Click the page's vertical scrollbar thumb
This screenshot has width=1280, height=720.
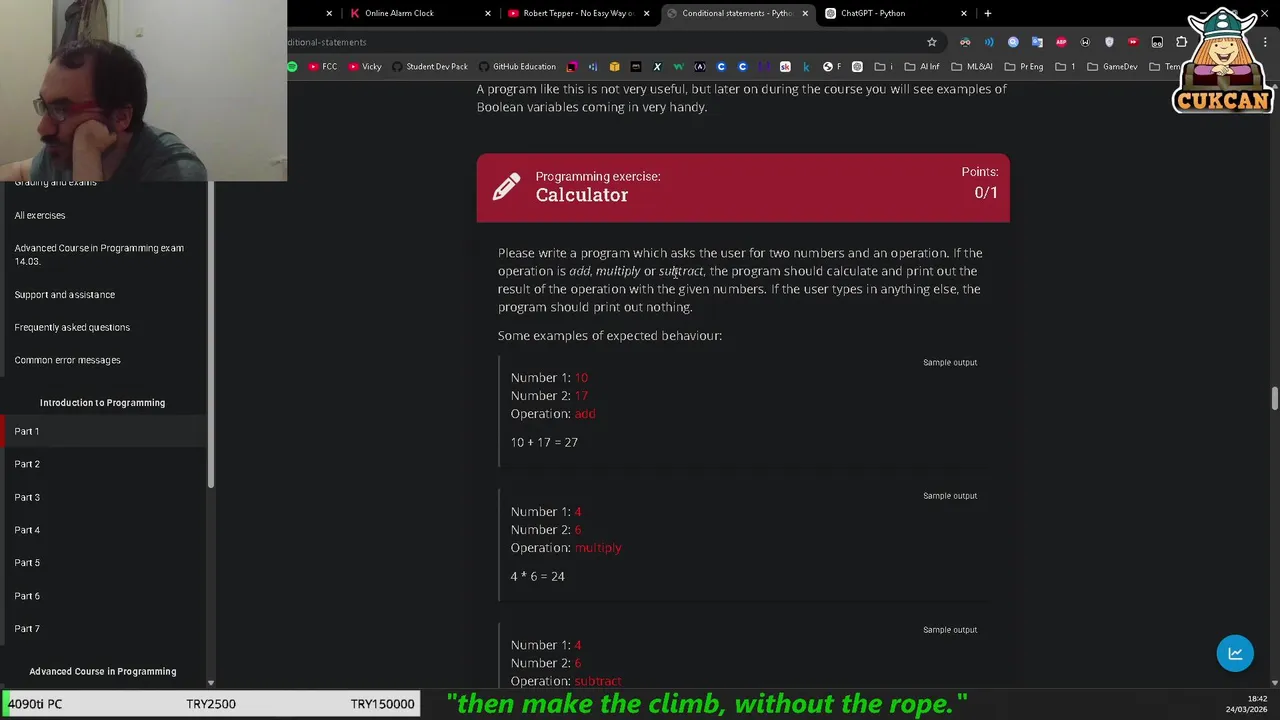coord(1274,398)
